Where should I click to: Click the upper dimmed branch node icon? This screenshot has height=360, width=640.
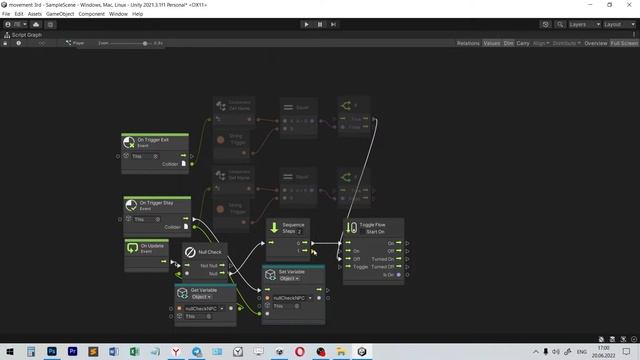346,106
